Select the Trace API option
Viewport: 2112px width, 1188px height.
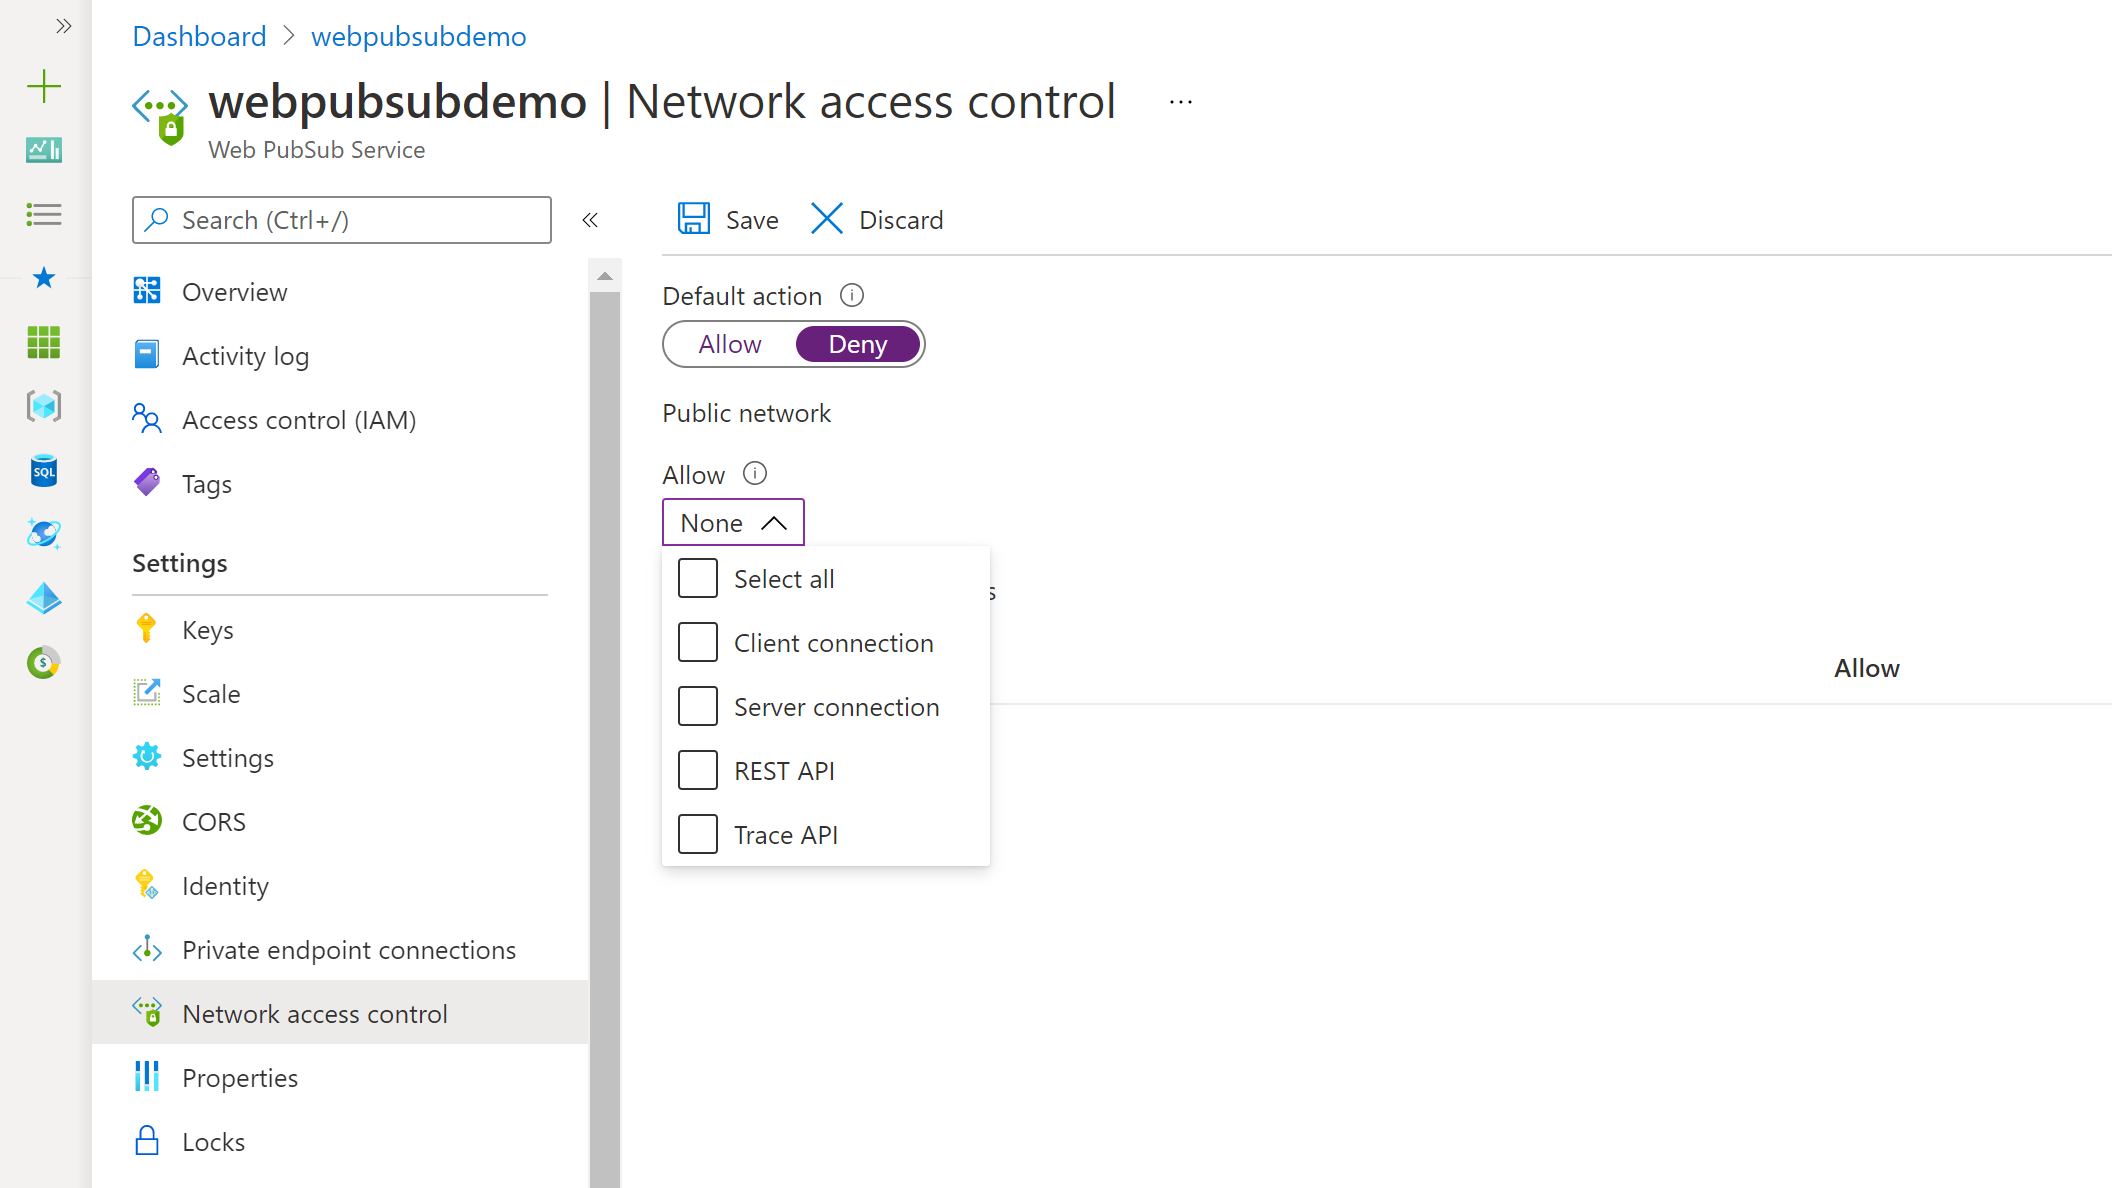(698, 834)
